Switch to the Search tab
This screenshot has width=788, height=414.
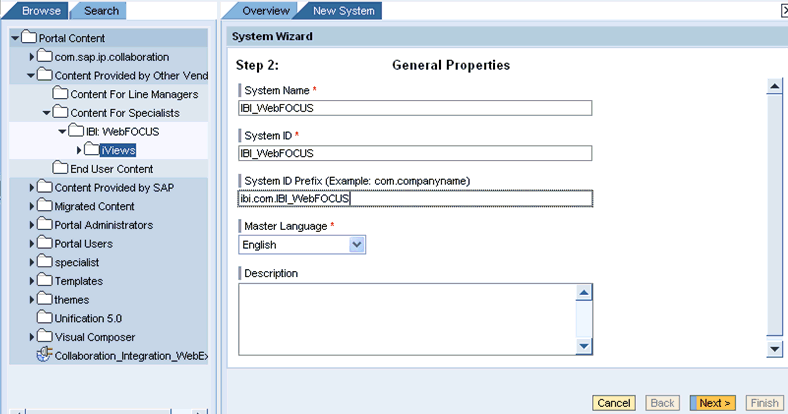point(101,11)
